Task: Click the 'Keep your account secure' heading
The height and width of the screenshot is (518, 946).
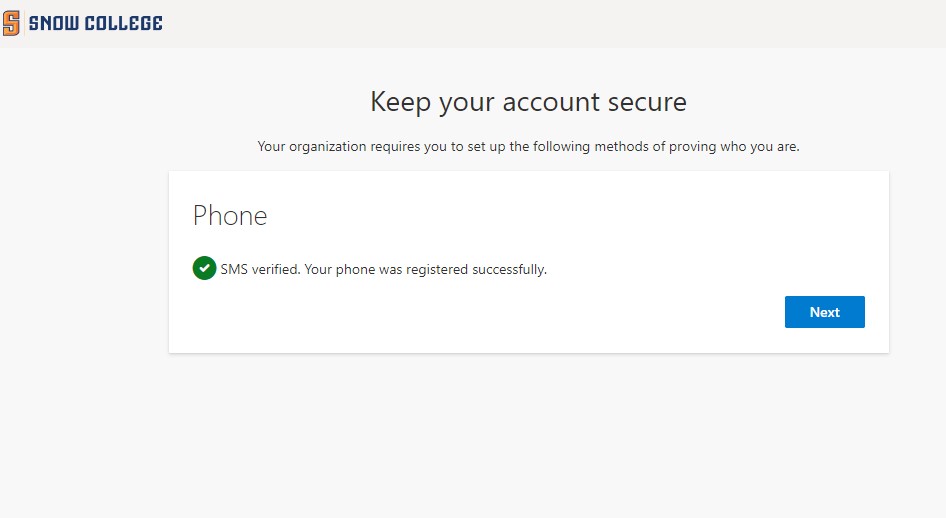Action: point(528,102)
